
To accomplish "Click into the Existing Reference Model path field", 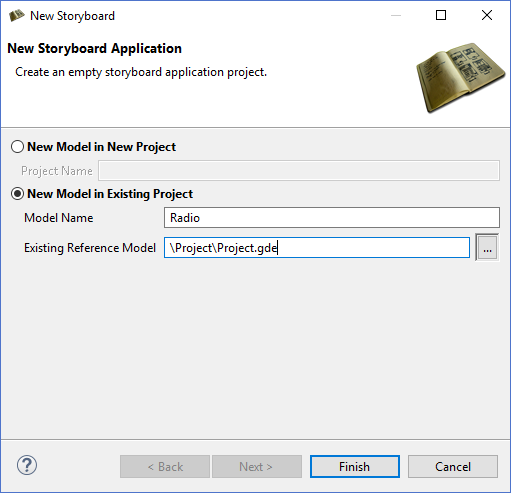I will [x=317, y=248].
